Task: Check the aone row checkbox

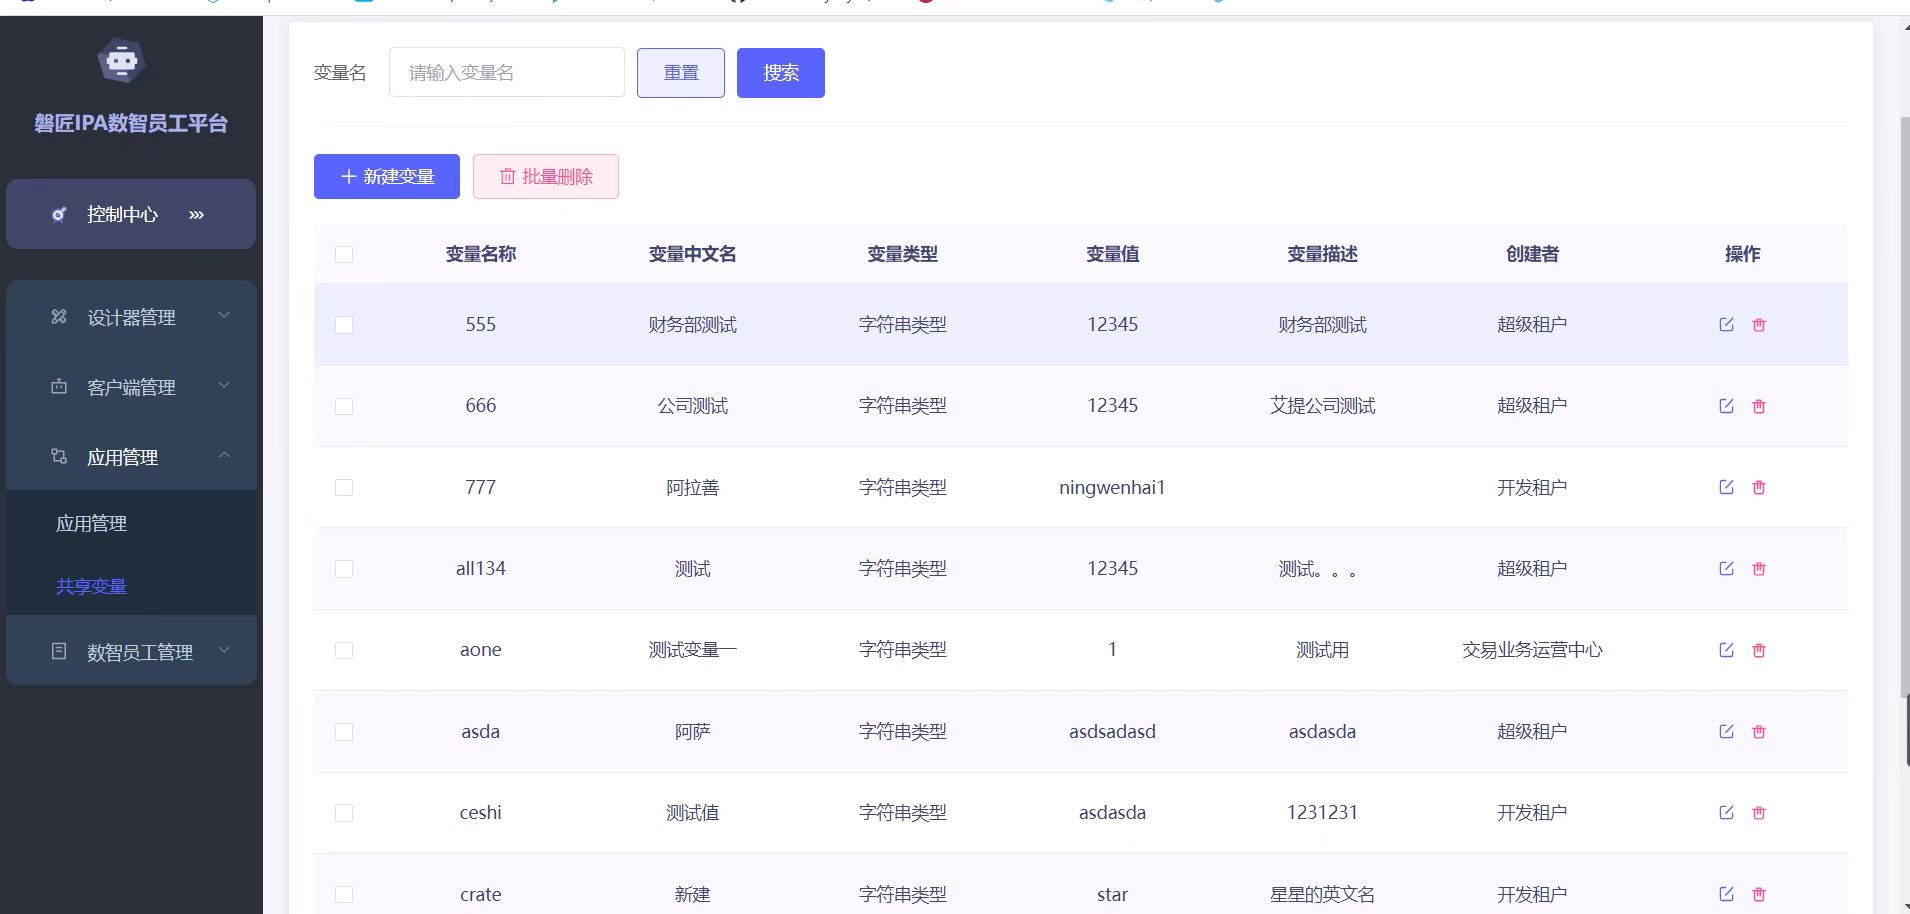Action: pos(344,650)
